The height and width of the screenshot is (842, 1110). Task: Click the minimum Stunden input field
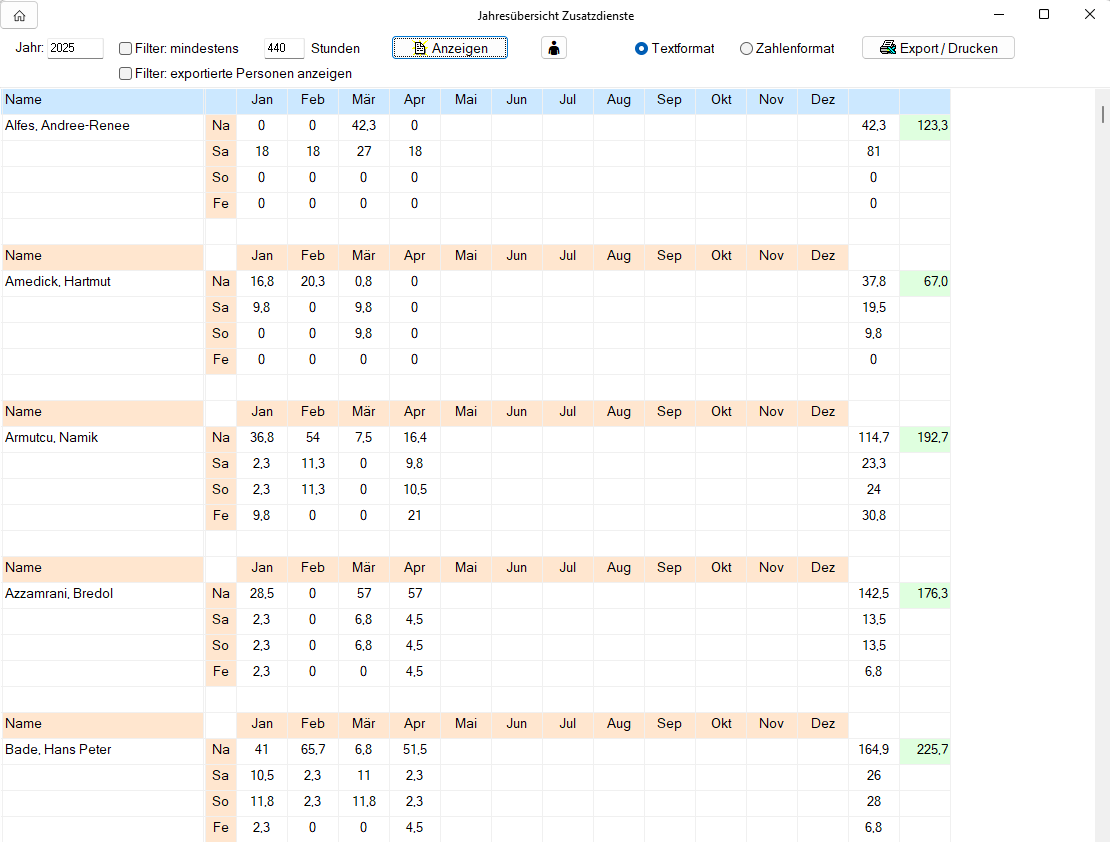(284, 48)
